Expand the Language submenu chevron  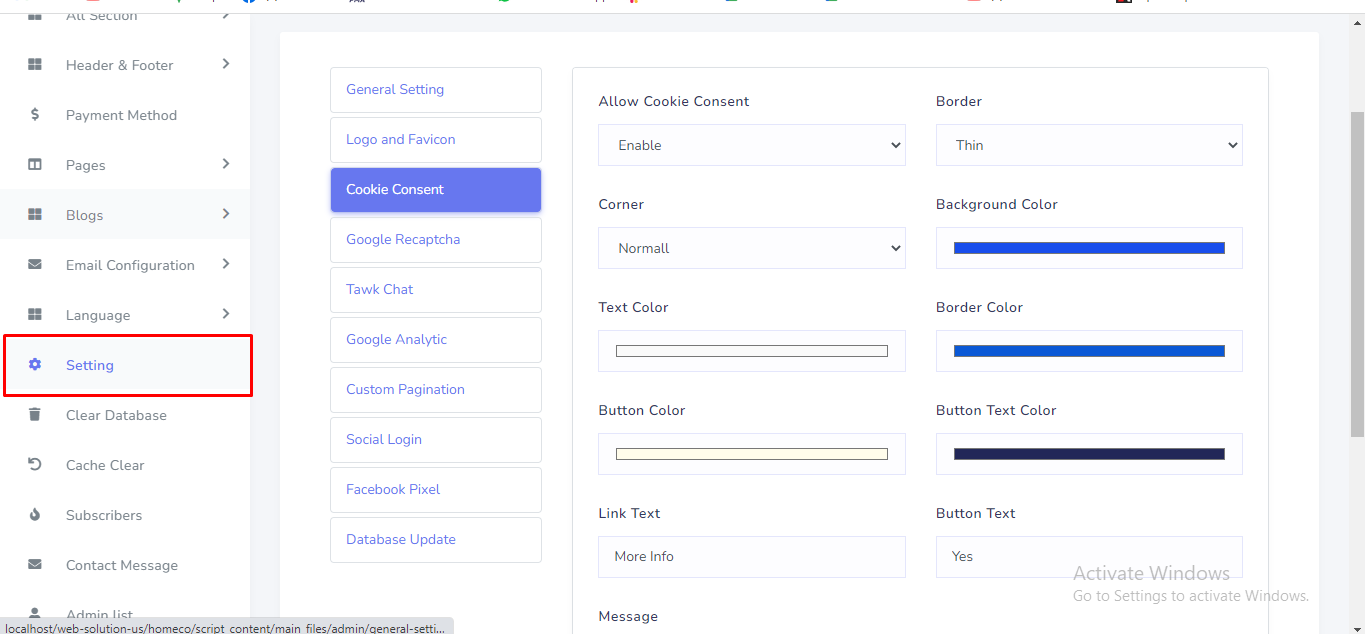(226, 314)
